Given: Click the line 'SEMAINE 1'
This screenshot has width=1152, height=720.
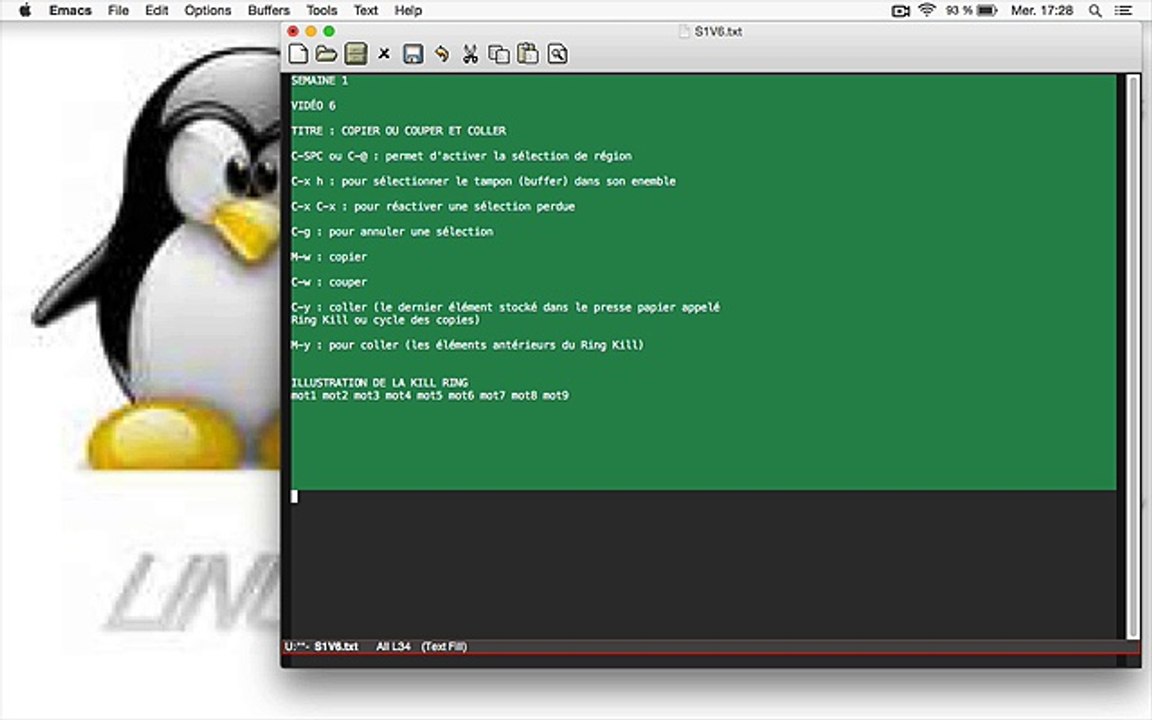Looking at the screenshot, I should (320, 80).
